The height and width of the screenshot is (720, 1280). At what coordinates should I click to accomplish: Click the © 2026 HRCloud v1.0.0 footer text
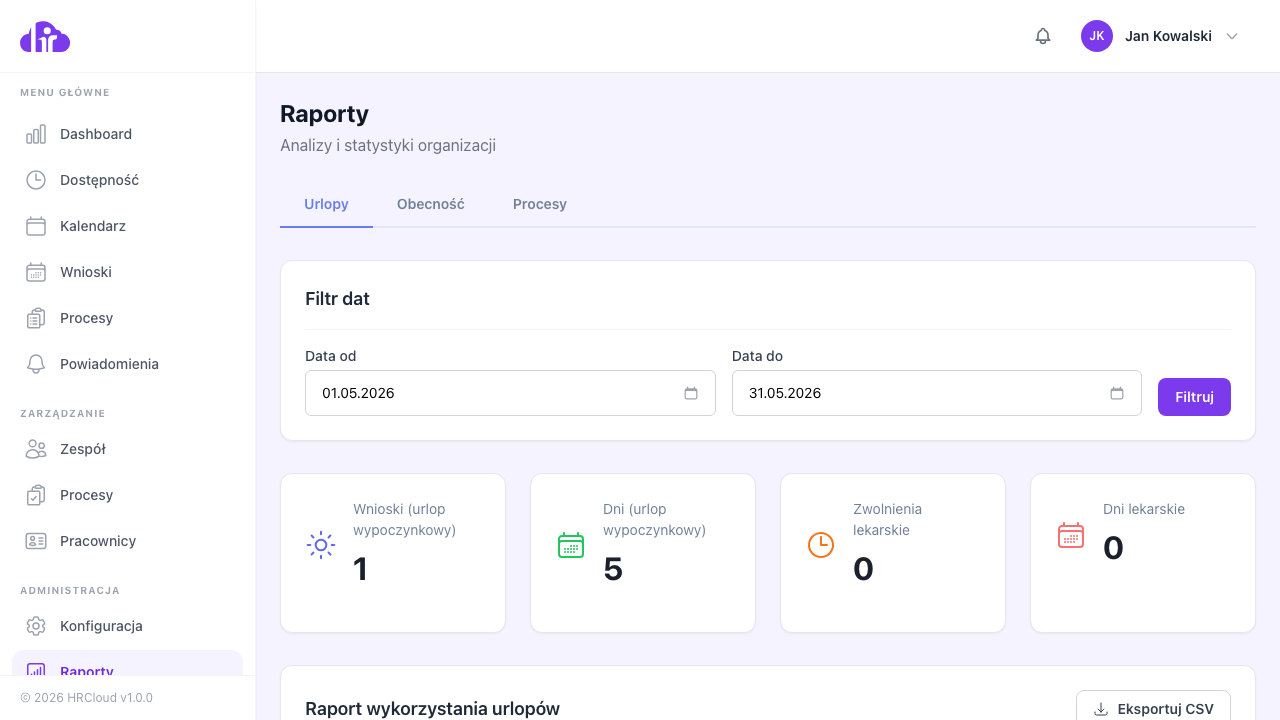[86, 698]
